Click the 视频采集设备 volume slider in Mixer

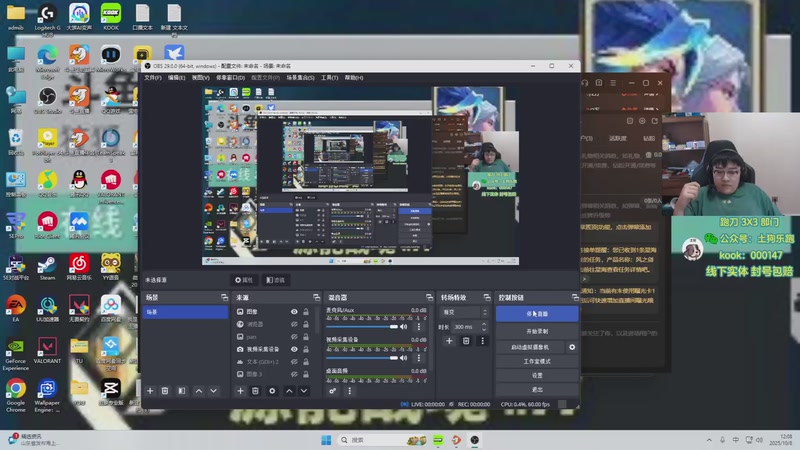click(362, 358)
